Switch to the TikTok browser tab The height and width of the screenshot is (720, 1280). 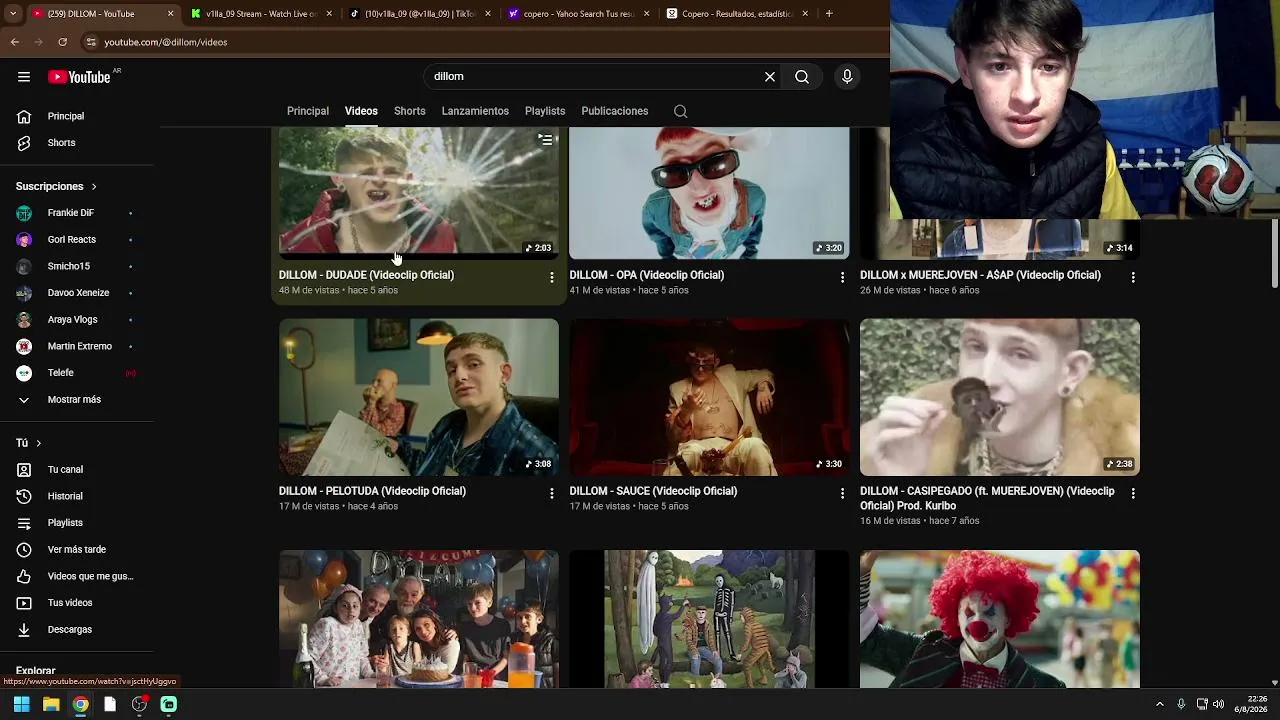pyautogui.click(x=417, y=14)
